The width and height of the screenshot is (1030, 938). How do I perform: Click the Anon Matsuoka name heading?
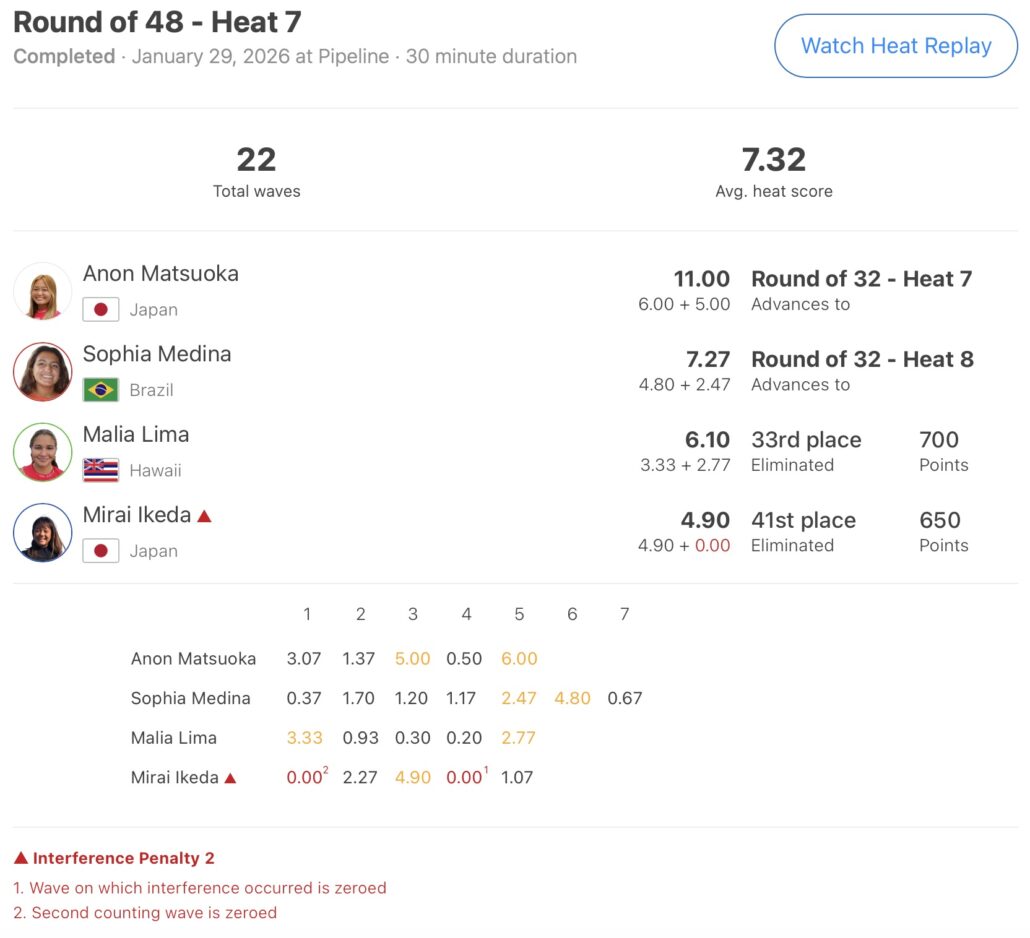[x=160, y=273]
